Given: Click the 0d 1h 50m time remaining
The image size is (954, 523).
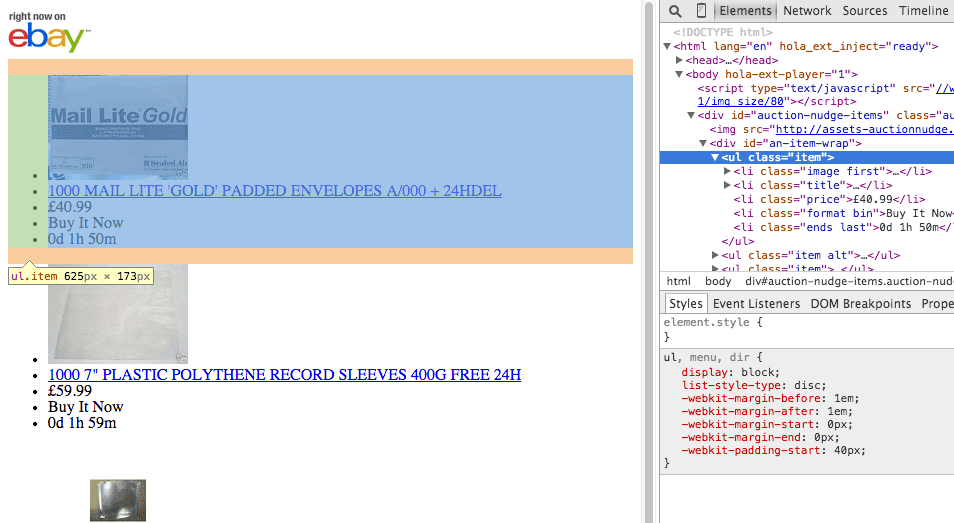Looking at the screenshot, I should [x=82, y=239].
